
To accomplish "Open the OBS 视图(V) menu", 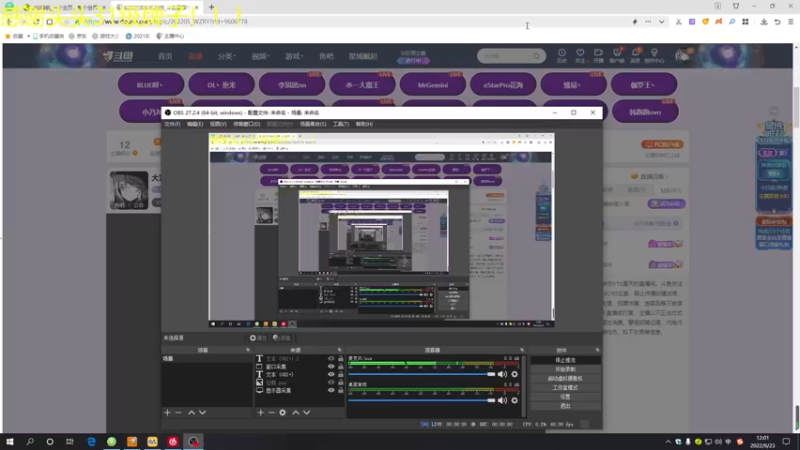I will click(x=218, y=124).
